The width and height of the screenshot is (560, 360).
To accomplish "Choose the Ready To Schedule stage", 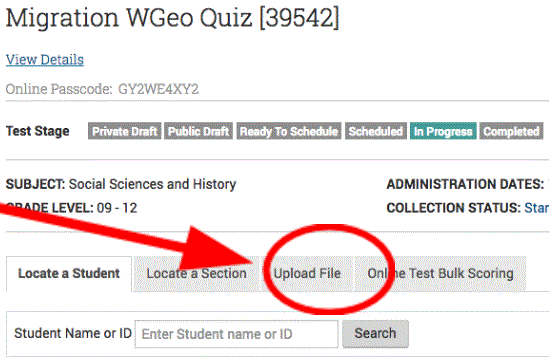I will tap(289, 131).
